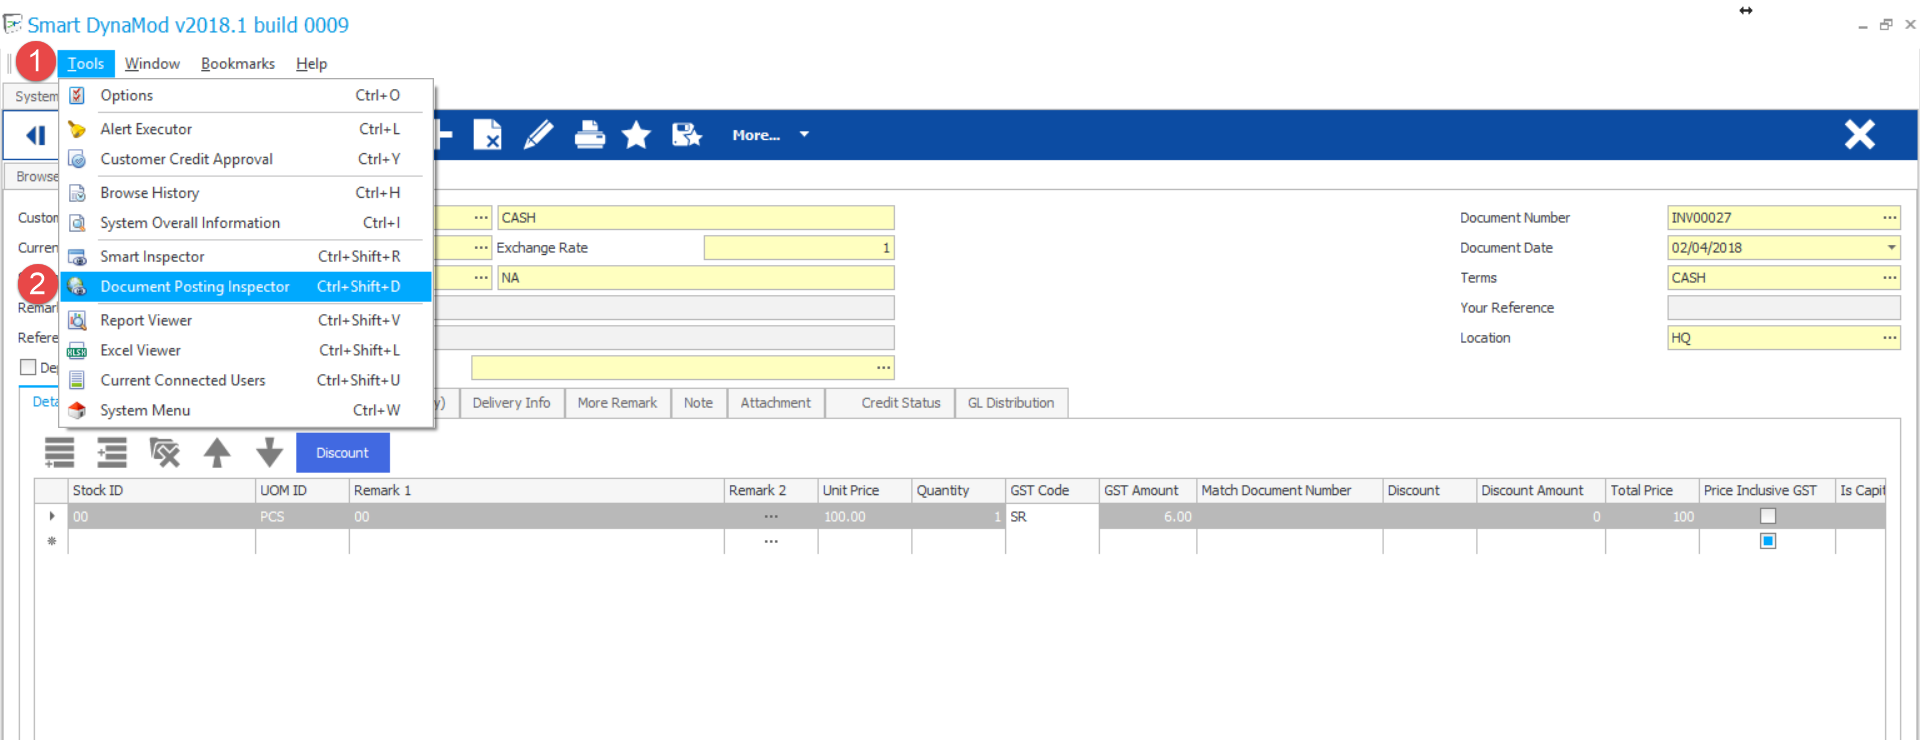Click the Current Connected Users icon

coord(77,381)
